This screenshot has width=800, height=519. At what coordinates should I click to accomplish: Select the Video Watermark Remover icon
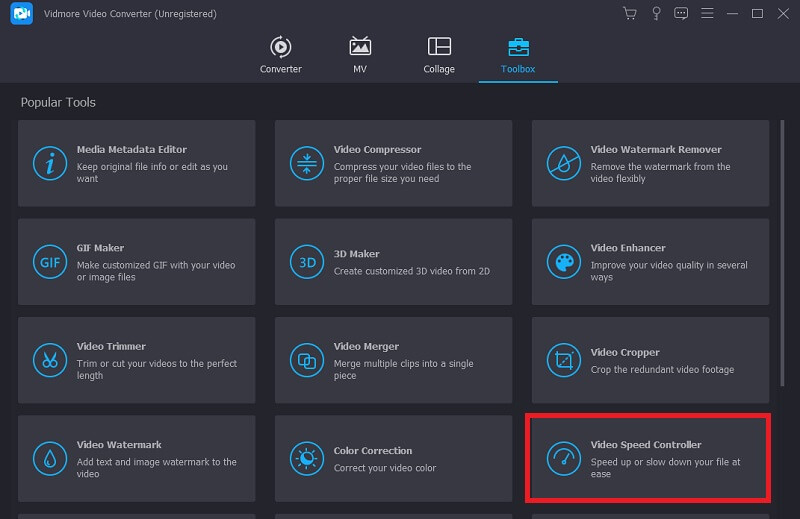563,163
